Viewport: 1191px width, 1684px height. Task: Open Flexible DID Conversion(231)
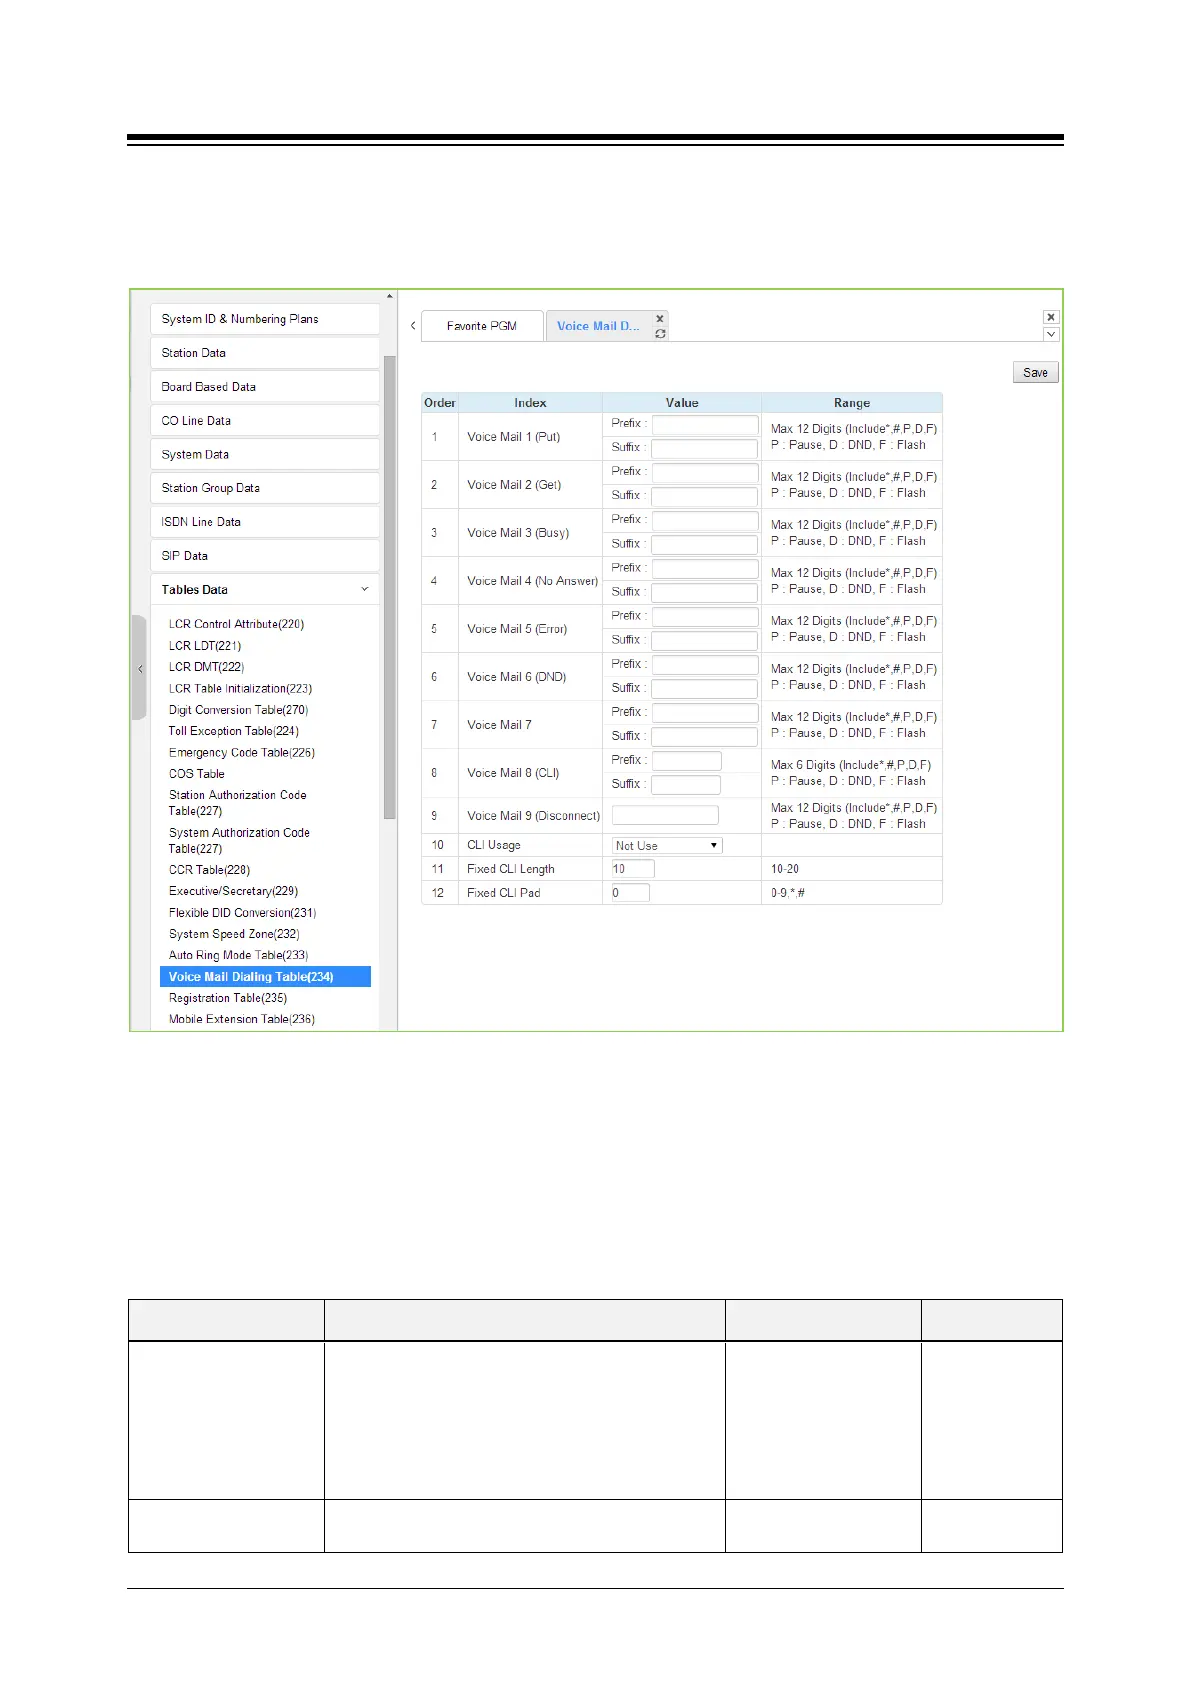[242, 913]
